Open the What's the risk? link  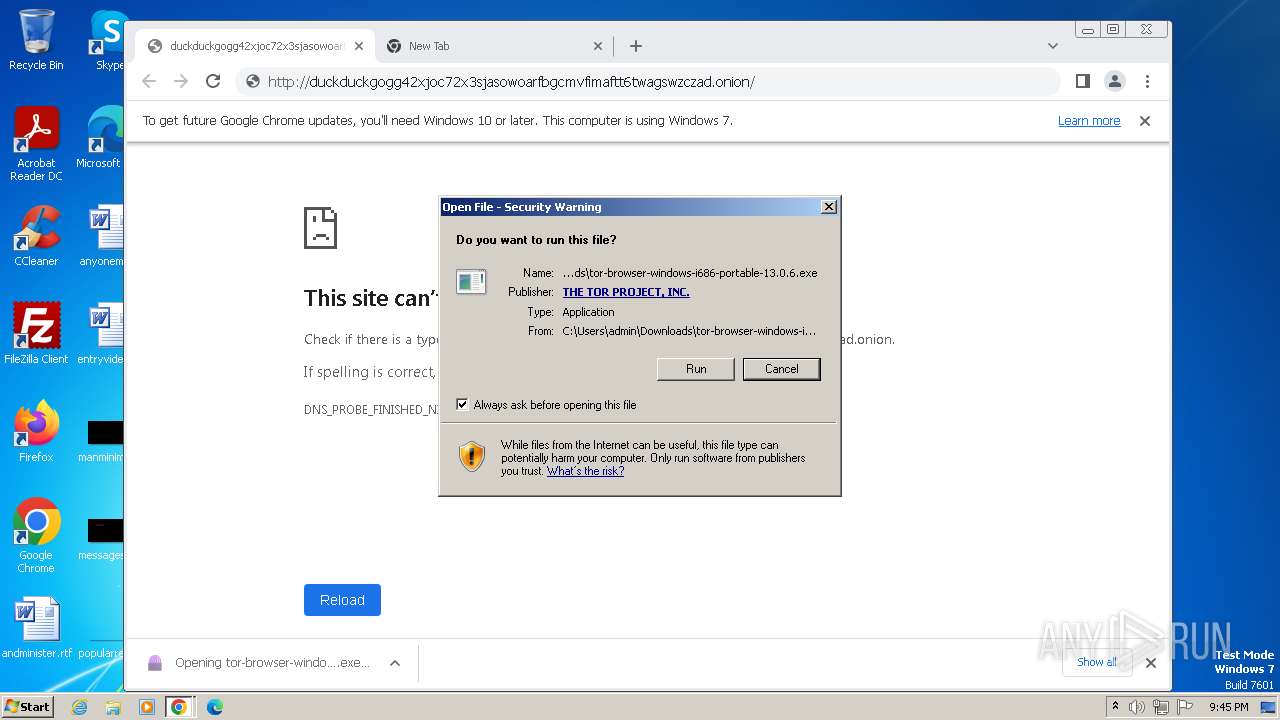click(585, 471)
